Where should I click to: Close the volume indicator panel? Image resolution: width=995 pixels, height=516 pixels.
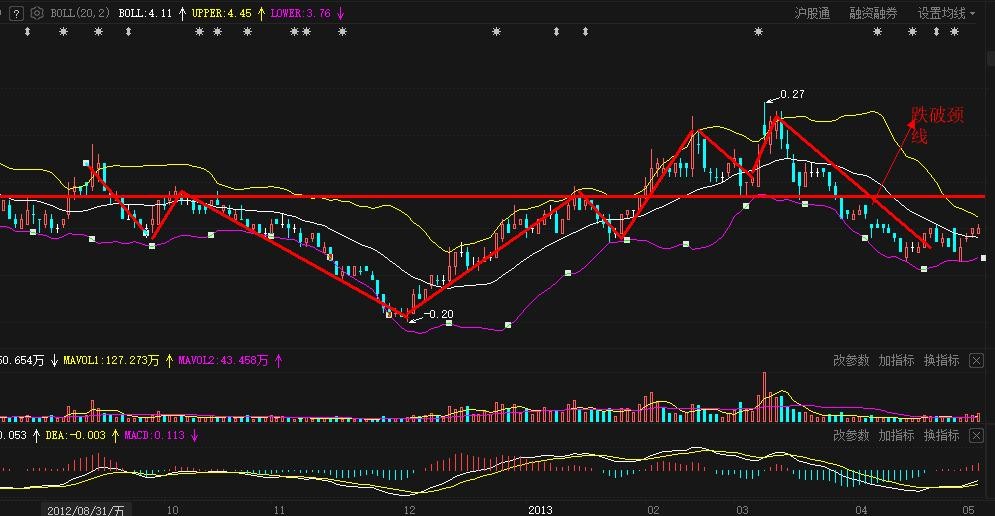tap(976, 361)
